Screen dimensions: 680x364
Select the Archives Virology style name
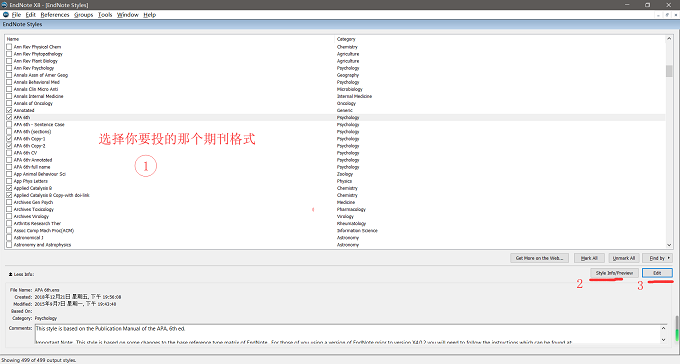coord(31,216)
